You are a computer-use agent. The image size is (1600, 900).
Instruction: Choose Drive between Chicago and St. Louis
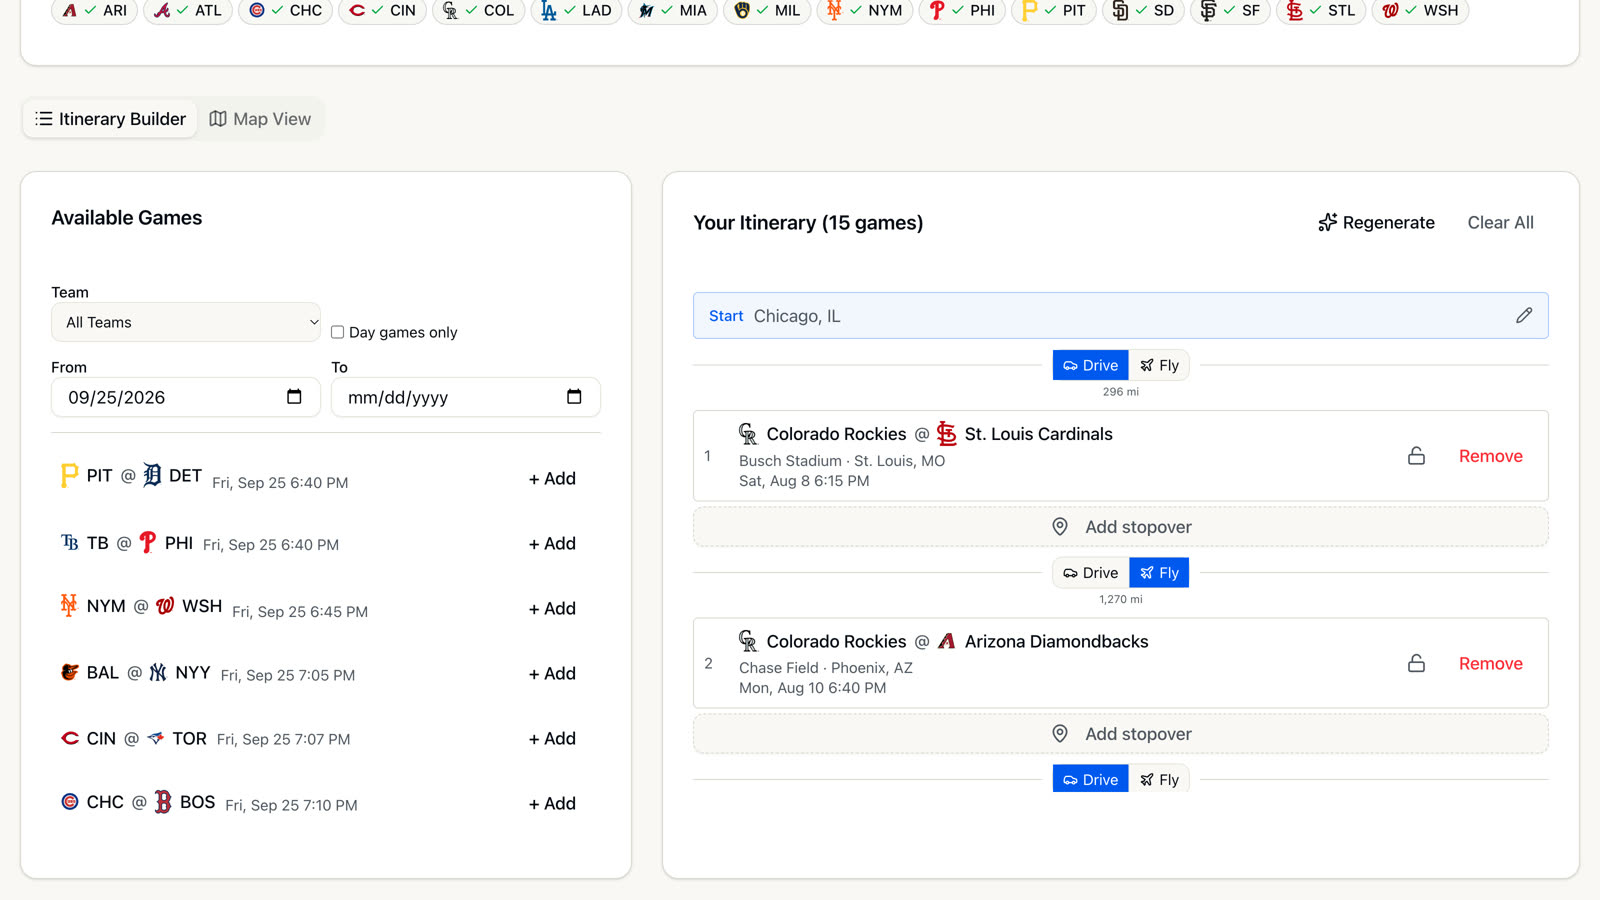point(1091,365)
